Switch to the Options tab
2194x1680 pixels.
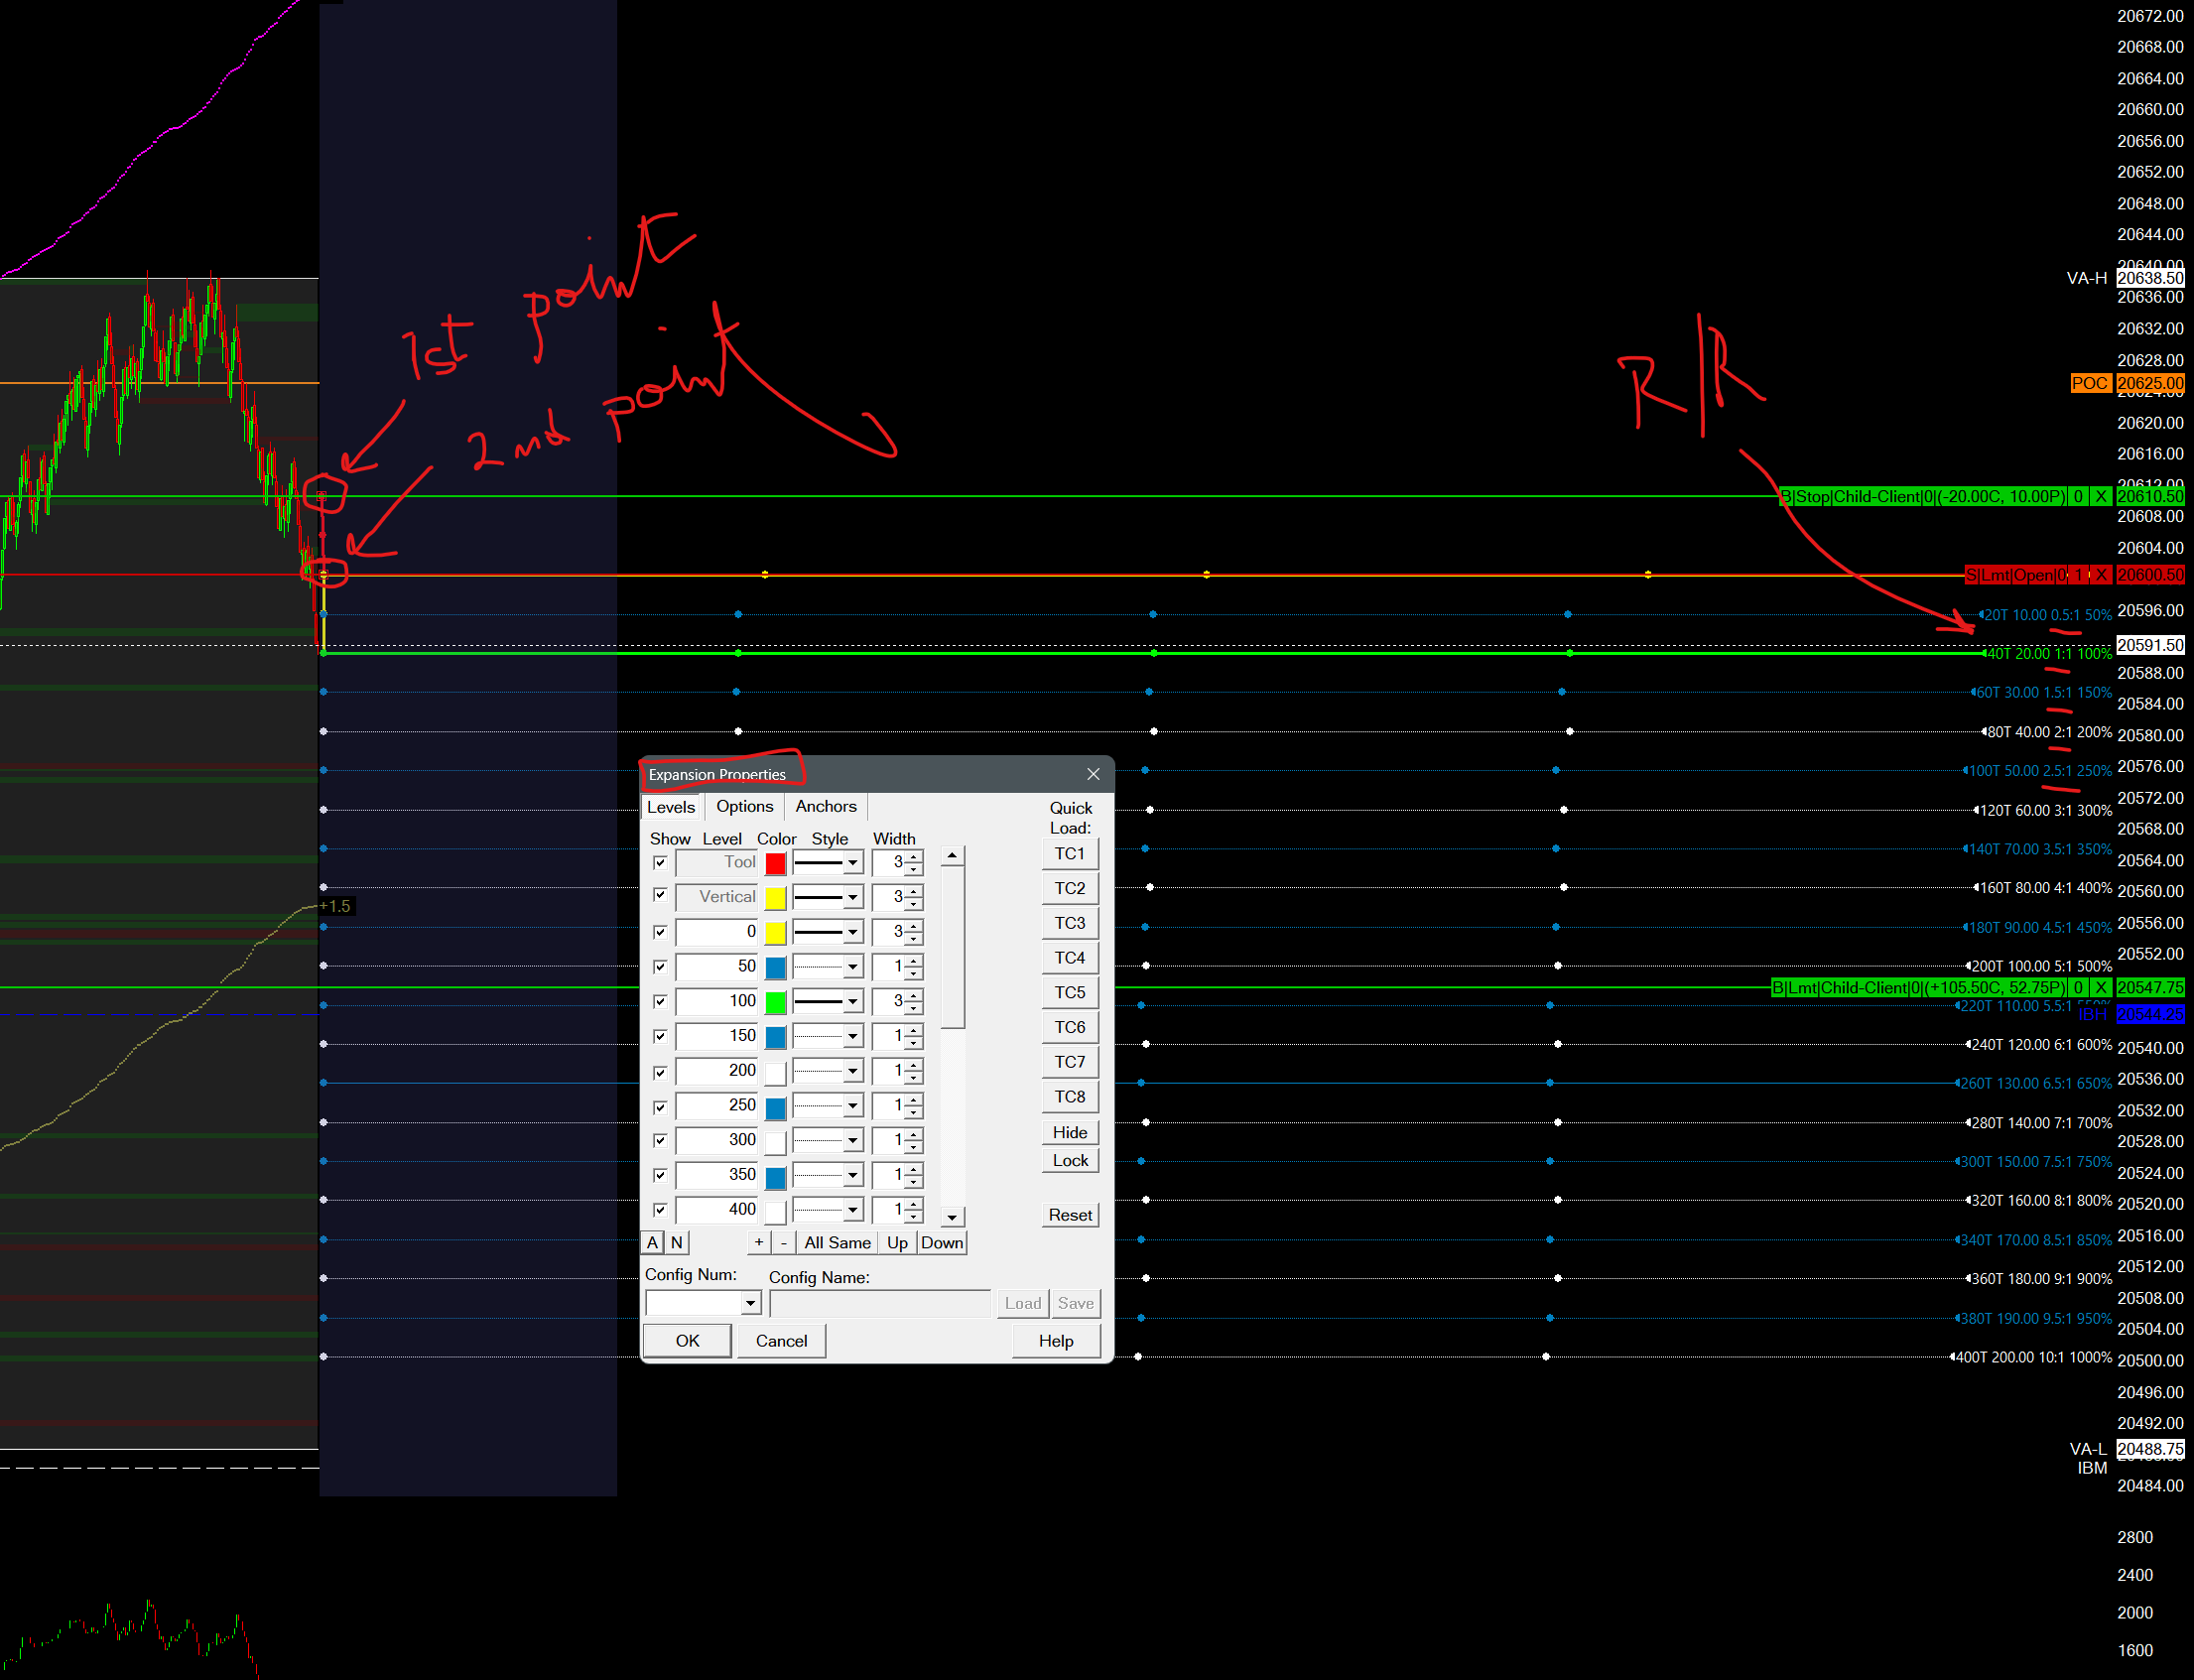coord(744,806)
